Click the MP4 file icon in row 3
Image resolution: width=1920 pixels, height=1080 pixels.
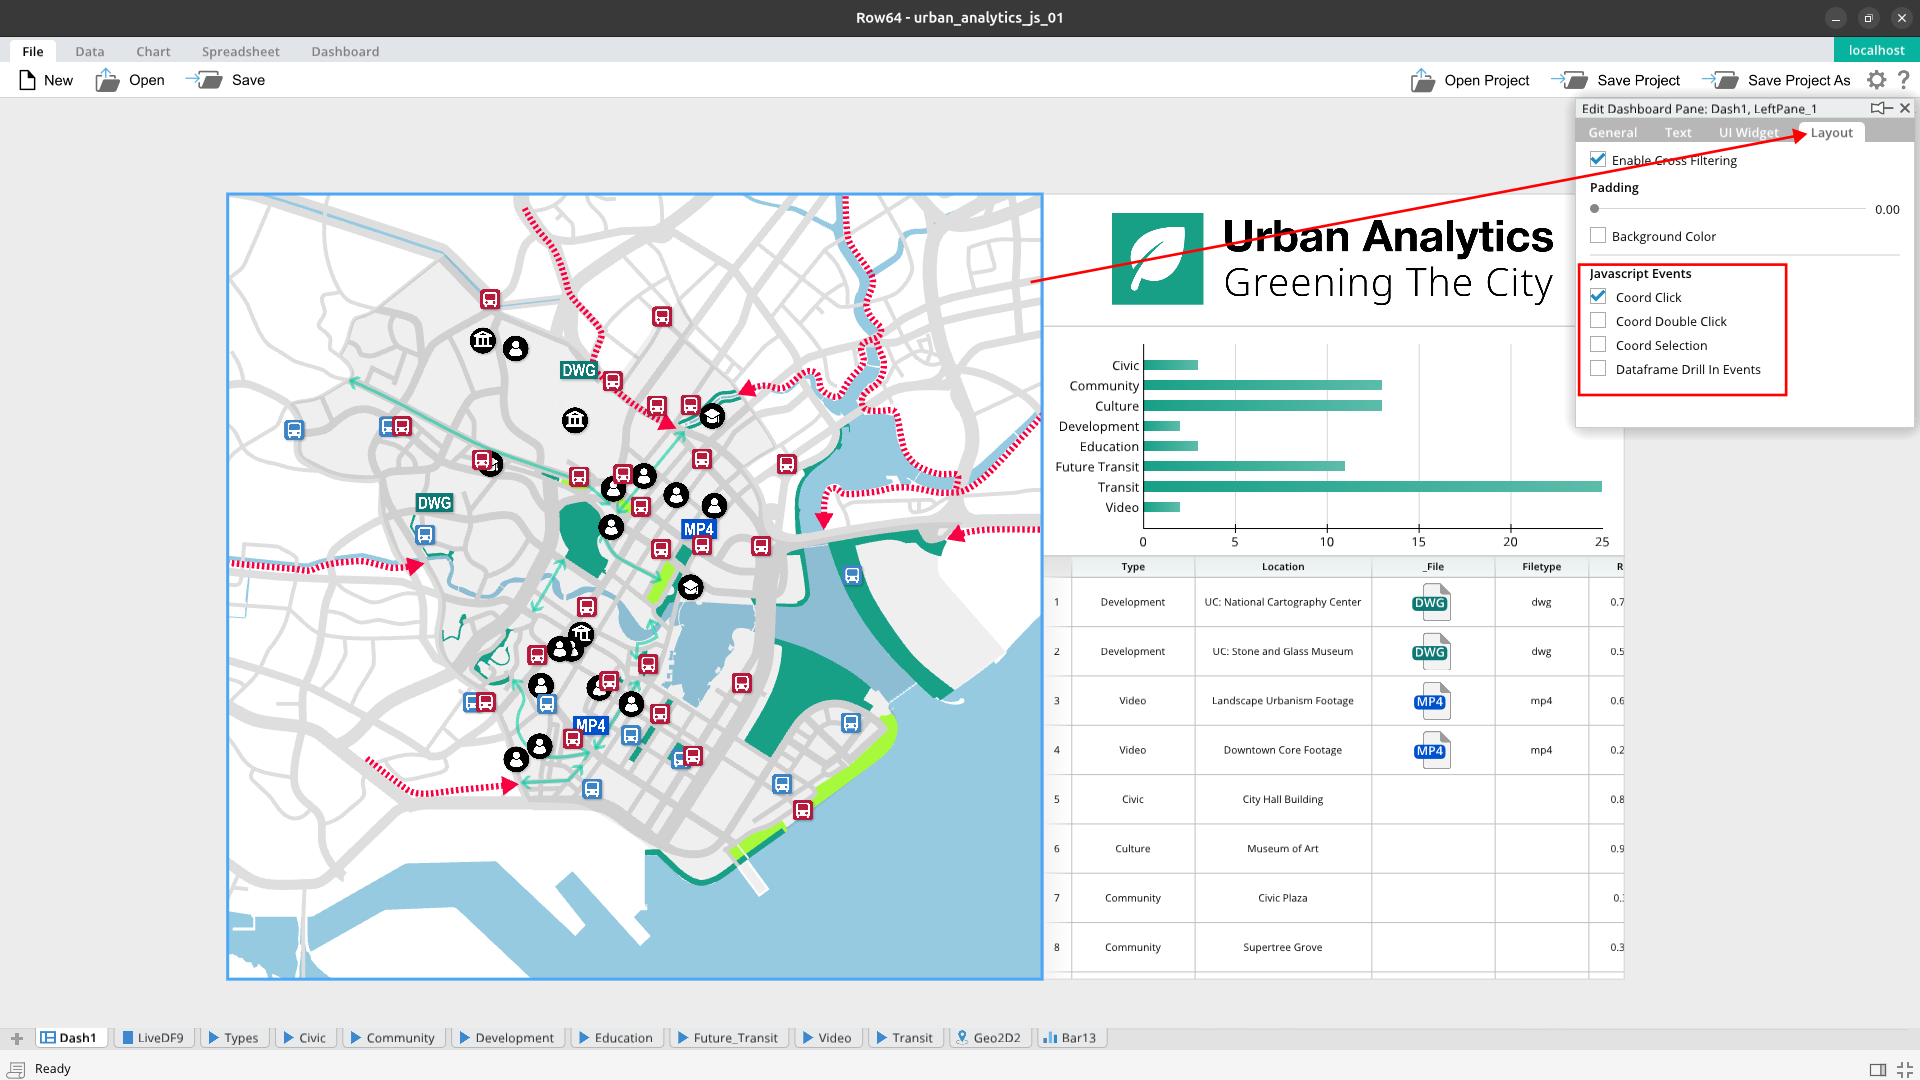[x=1432, y=701]
